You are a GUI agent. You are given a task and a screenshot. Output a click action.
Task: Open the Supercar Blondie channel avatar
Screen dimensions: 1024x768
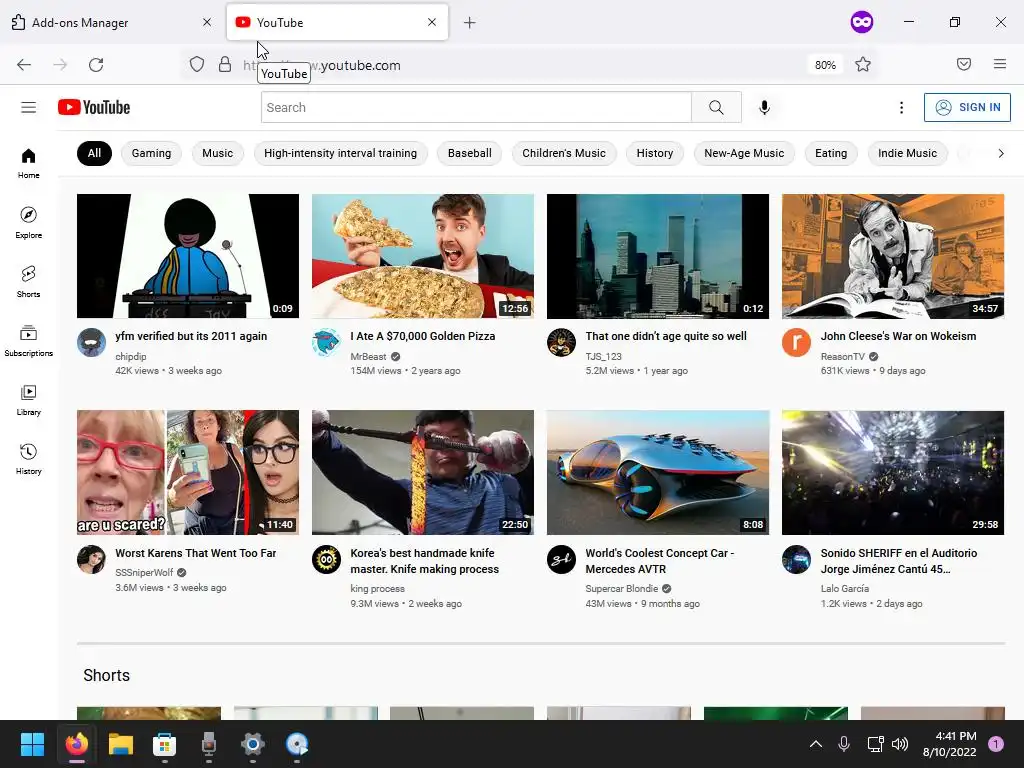tap(561, 559)
